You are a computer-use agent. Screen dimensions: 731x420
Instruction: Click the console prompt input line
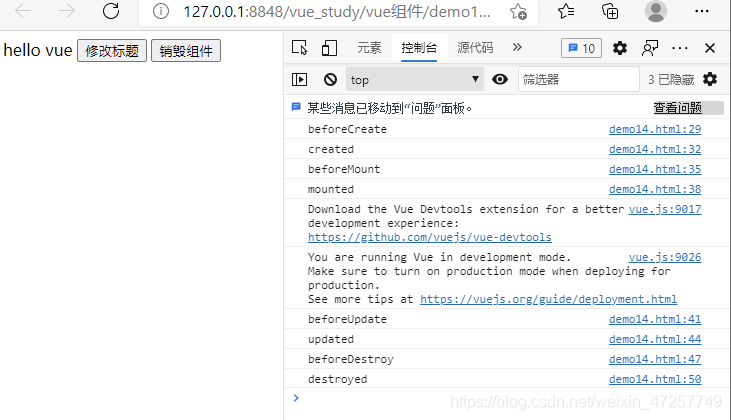[513, 398]
